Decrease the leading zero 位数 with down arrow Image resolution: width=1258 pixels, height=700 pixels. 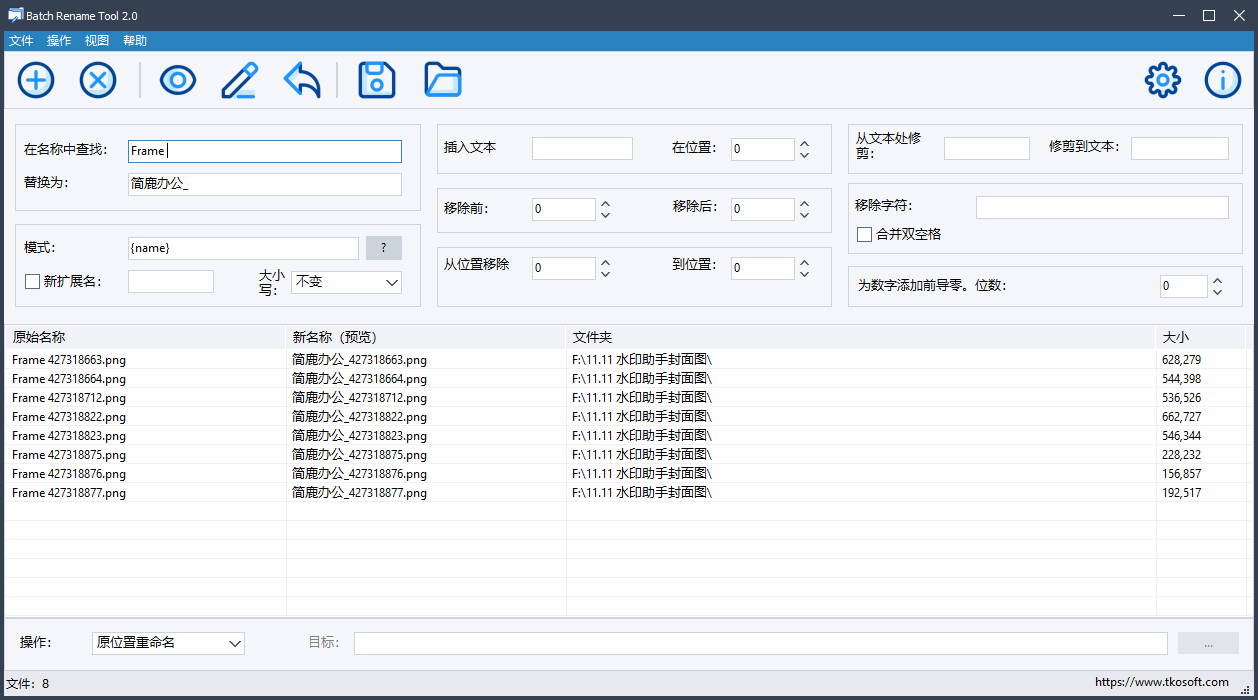tap(1217, 292)
